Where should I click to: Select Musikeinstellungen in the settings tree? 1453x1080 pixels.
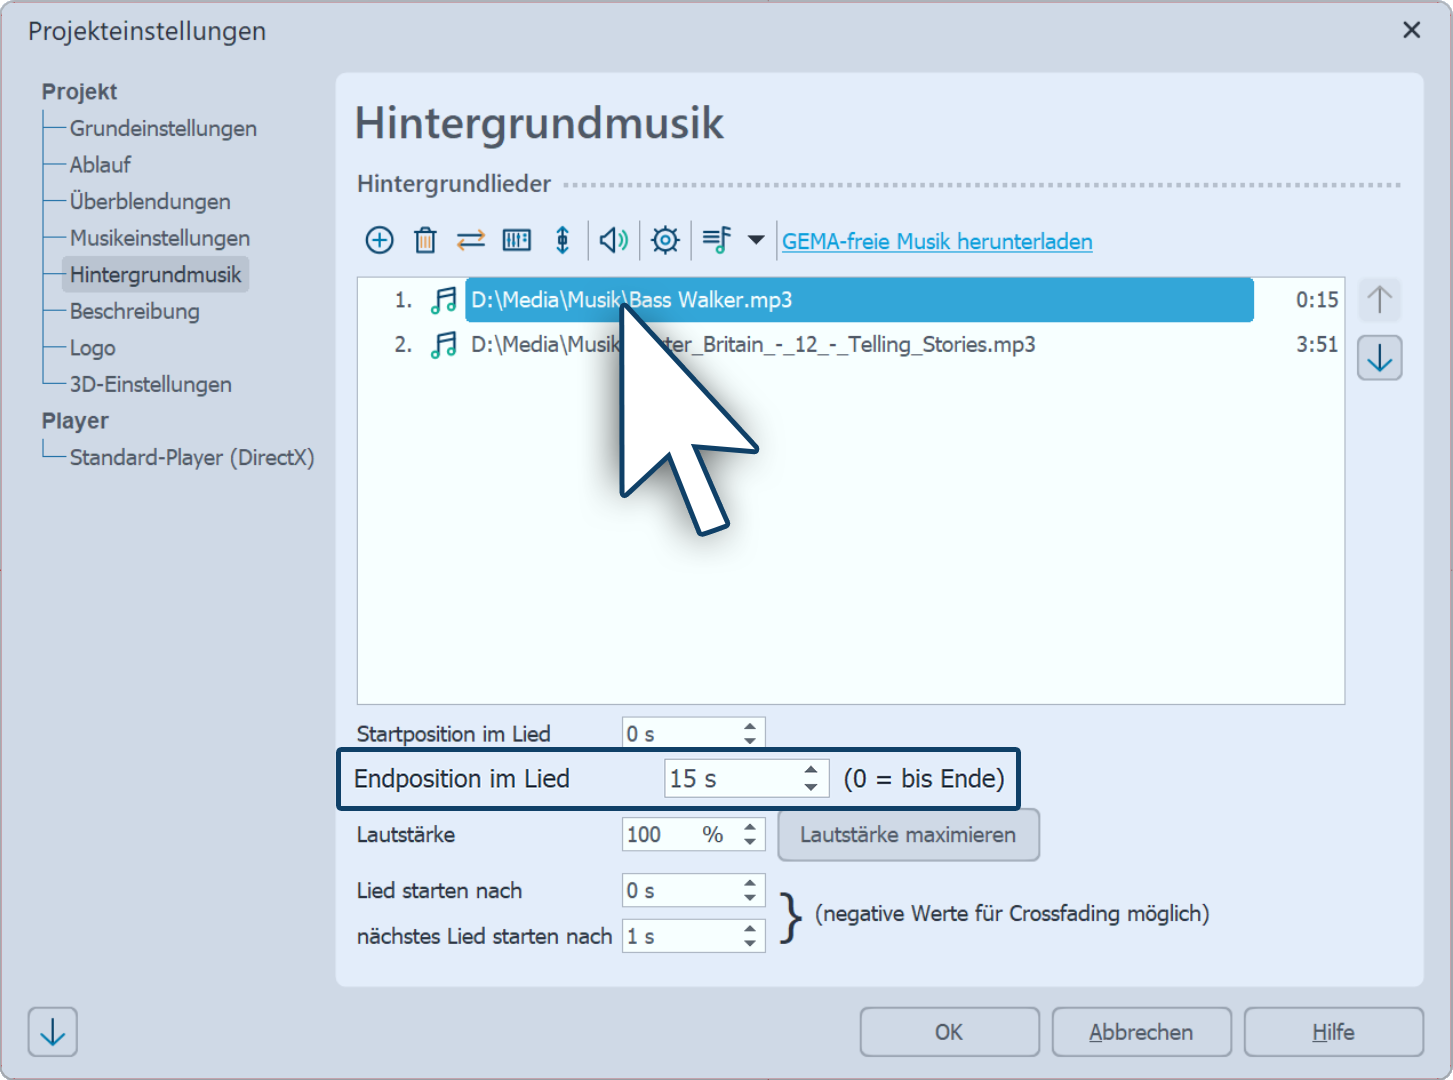[x=160, y=238]
